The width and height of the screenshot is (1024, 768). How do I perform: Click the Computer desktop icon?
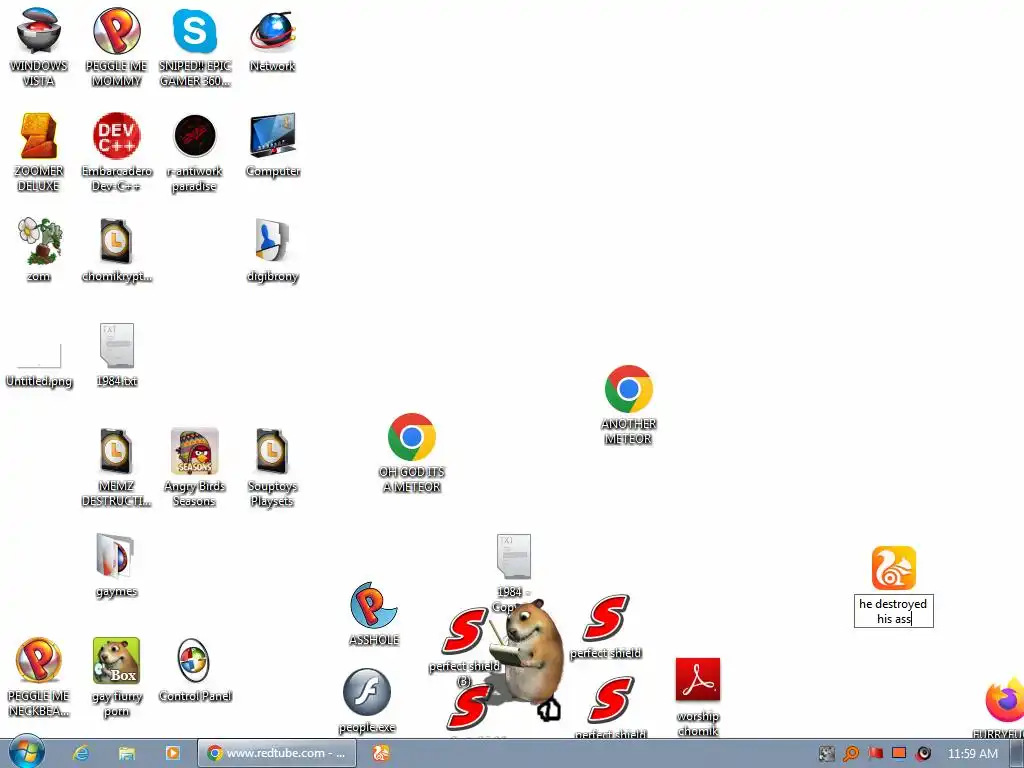273,136
